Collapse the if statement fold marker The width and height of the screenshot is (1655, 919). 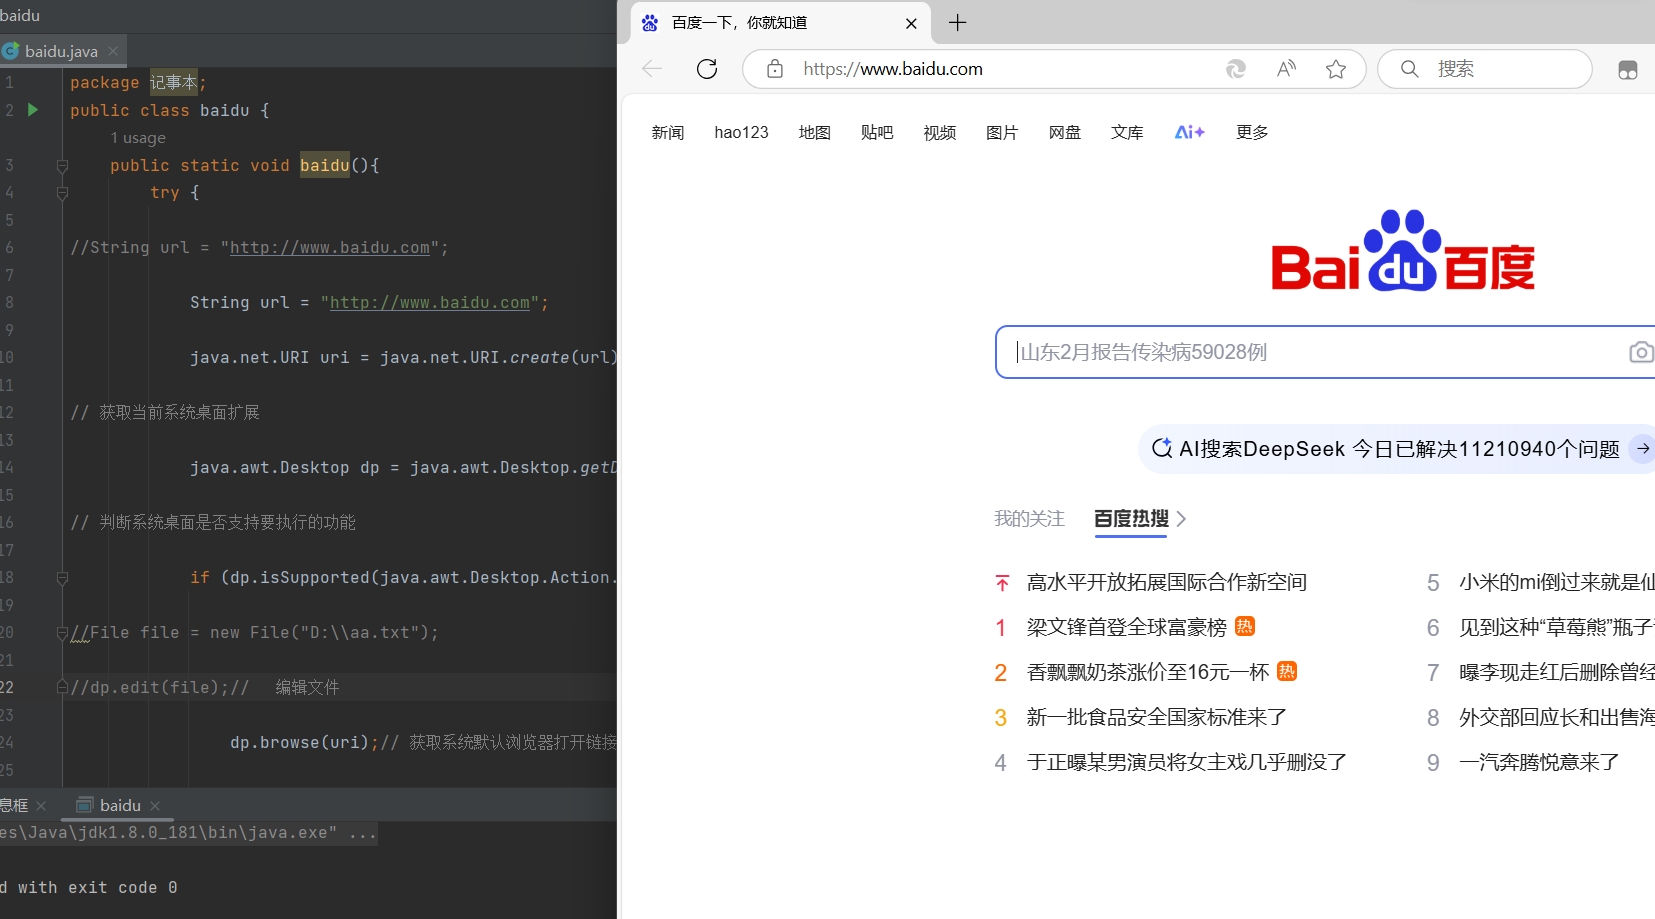pyautogui.click(x=62, y=578)
